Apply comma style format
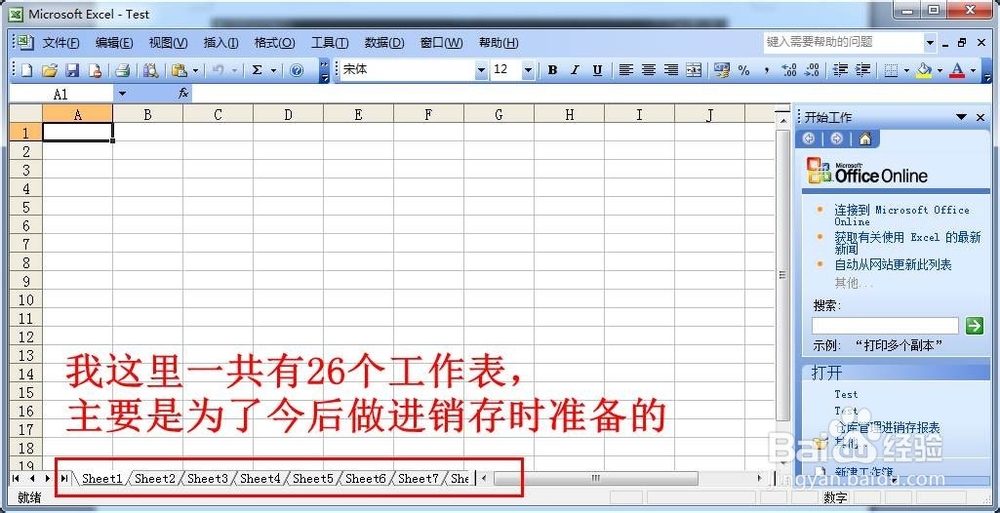 [767, 70]
